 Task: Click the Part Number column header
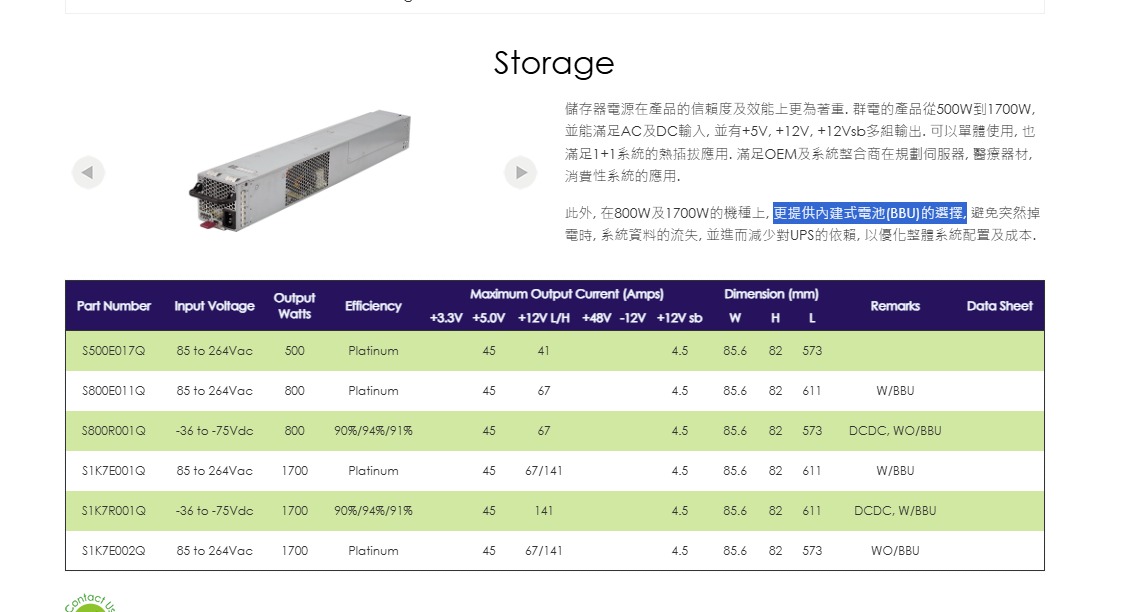[114, 306]
